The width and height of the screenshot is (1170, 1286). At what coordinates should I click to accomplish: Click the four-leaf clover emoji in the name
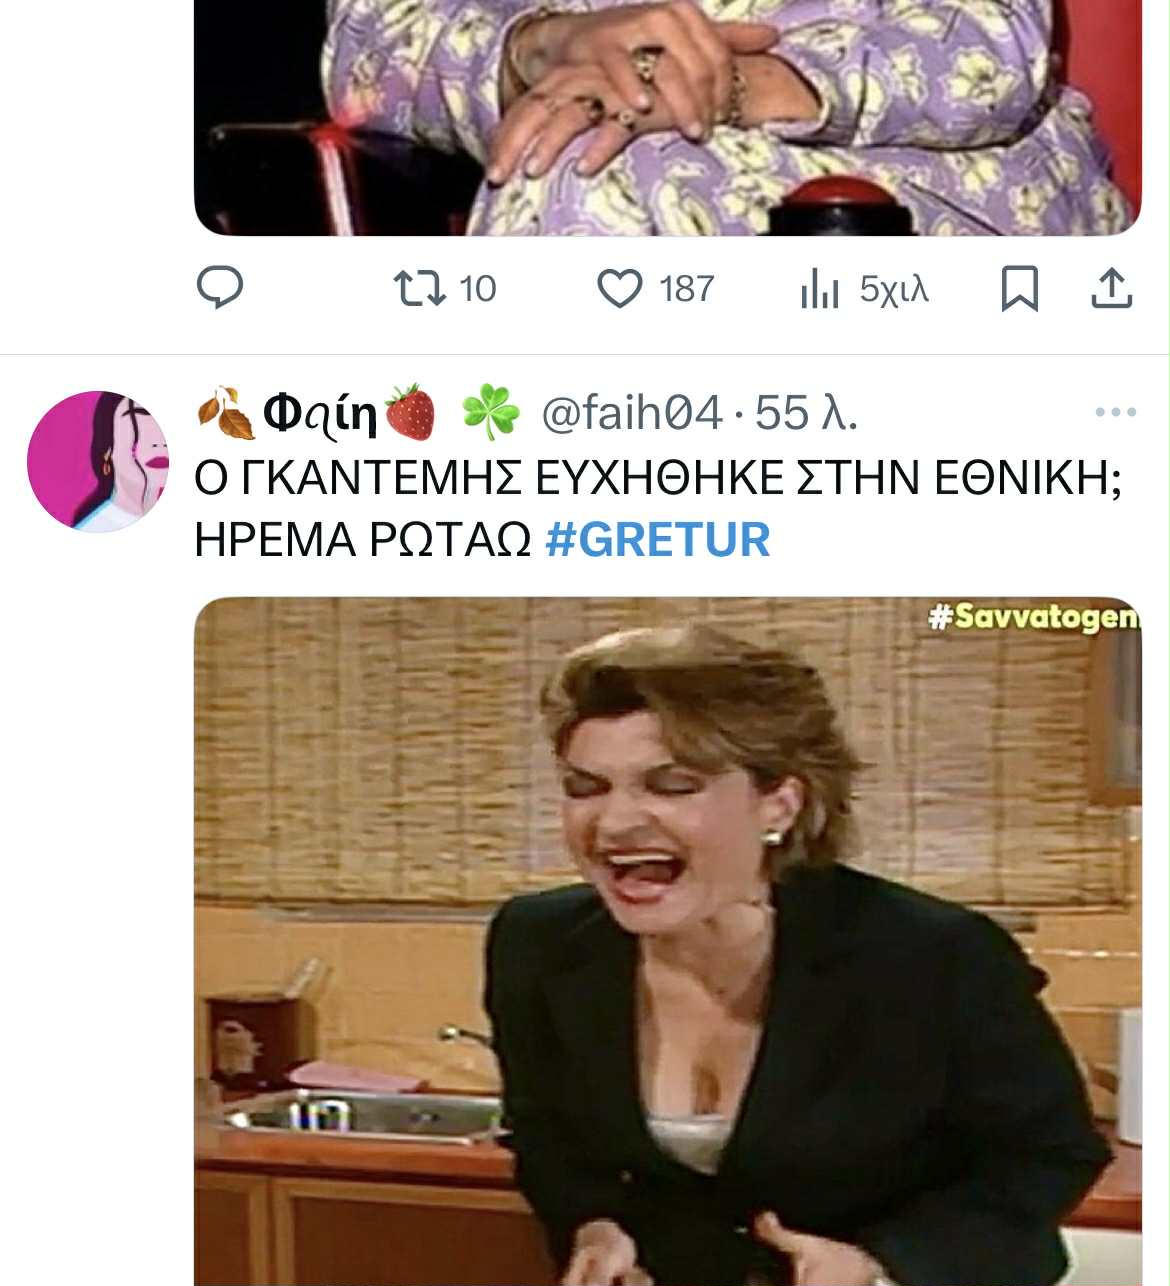(490, 412)
